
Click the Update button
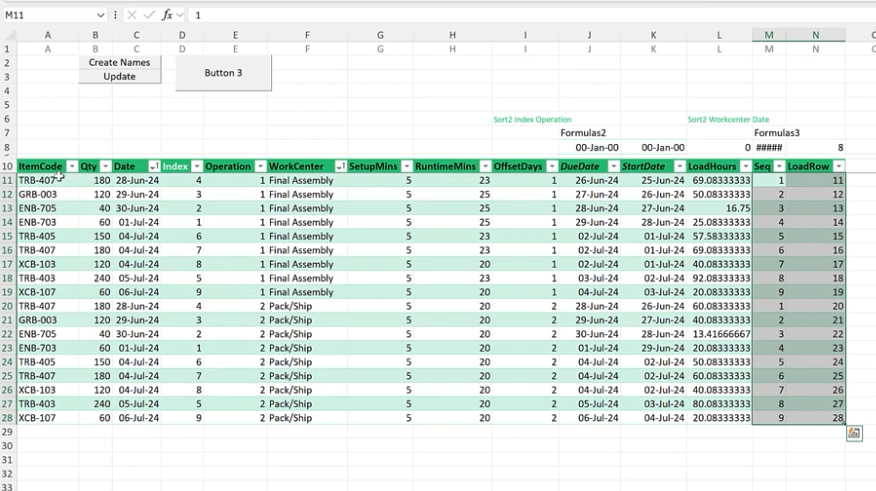point(120,77)
